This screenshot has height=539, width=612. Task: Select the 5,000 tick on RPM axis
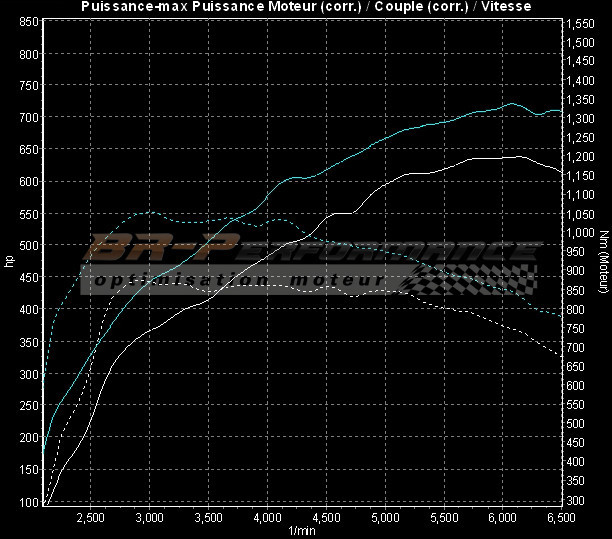[x=385, y=518]
